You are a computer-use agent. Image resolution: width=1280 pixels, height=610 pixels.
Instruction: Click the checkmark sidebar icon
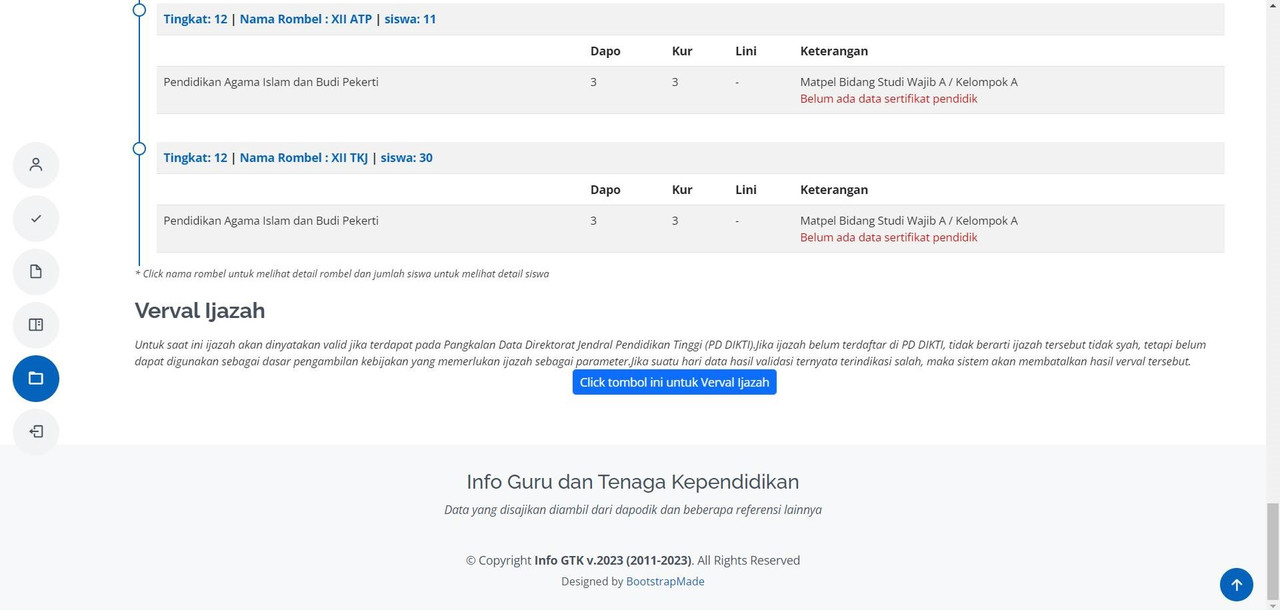(36, 218)
